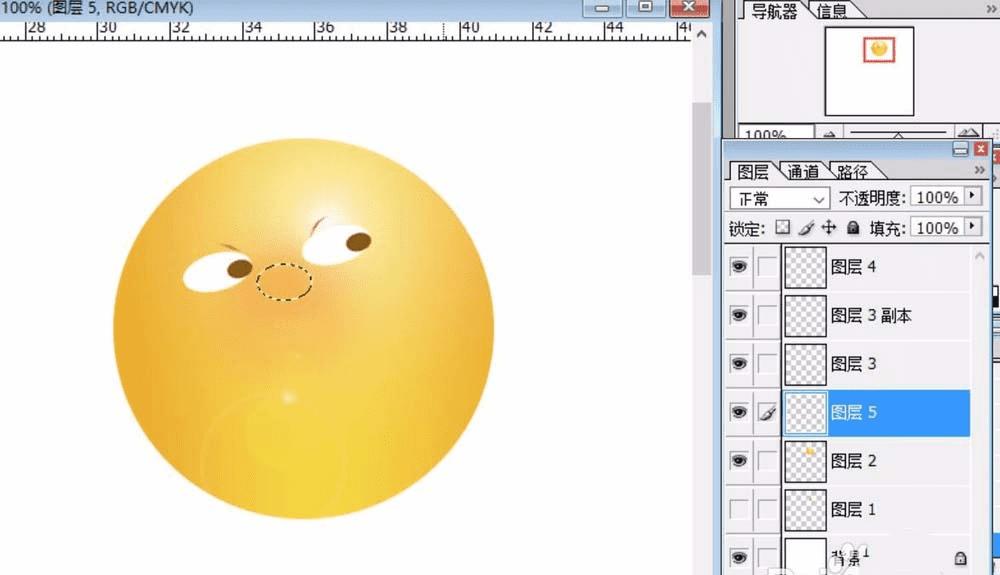Collapse the Layers panel with minimize icon
Image resolution: width=1000 pixels, height=575 pixels.
click(x=960, y=149)
